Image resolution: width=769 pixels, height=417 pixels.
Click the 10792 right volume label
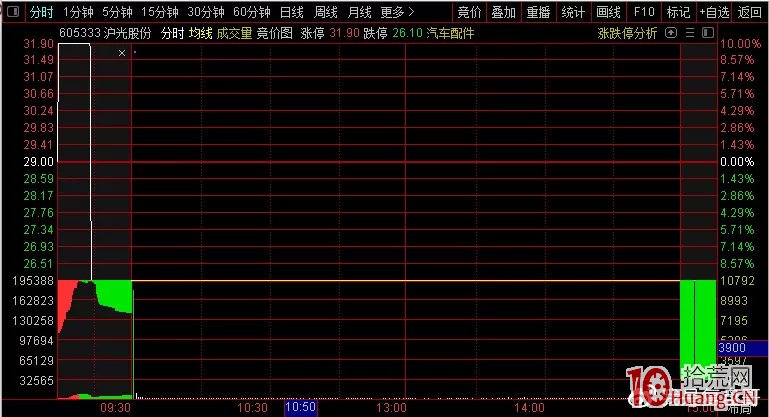737,281
